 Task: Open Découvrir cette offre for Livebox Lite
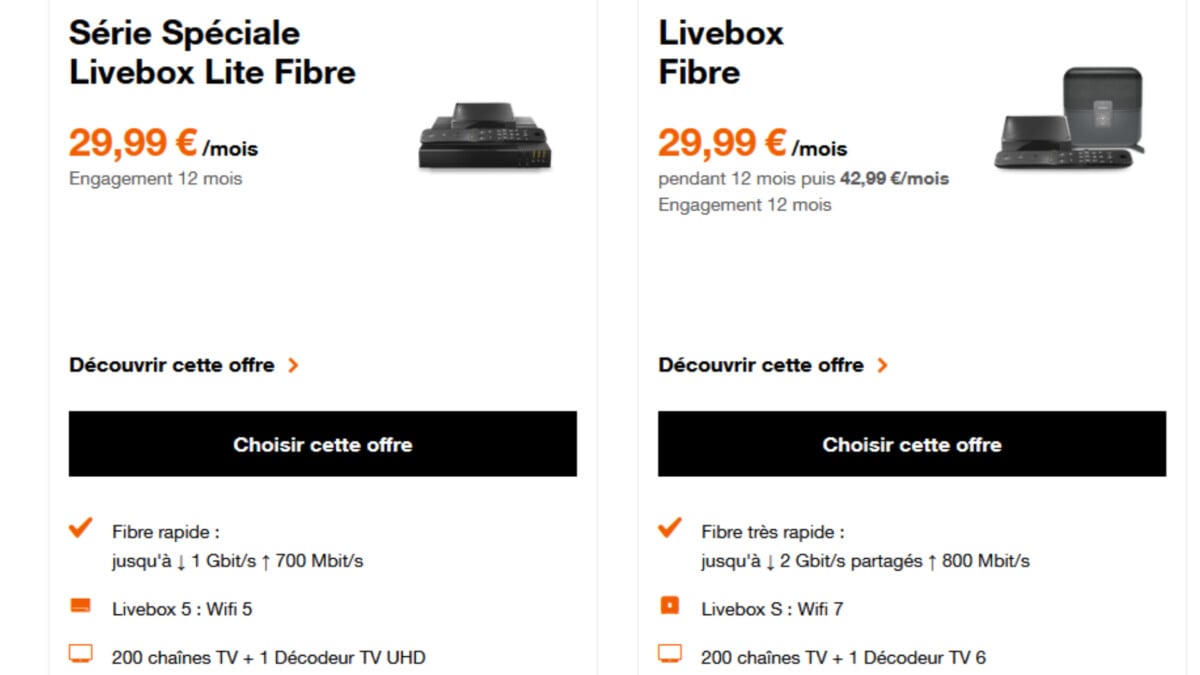tap(170, 365)
